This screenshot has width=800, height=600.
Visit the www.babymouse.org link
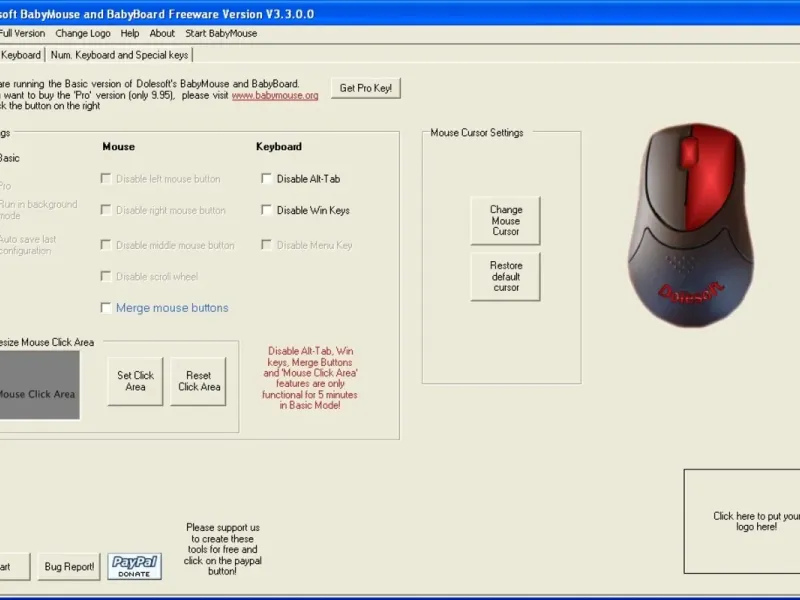click(x=275, y=95)
